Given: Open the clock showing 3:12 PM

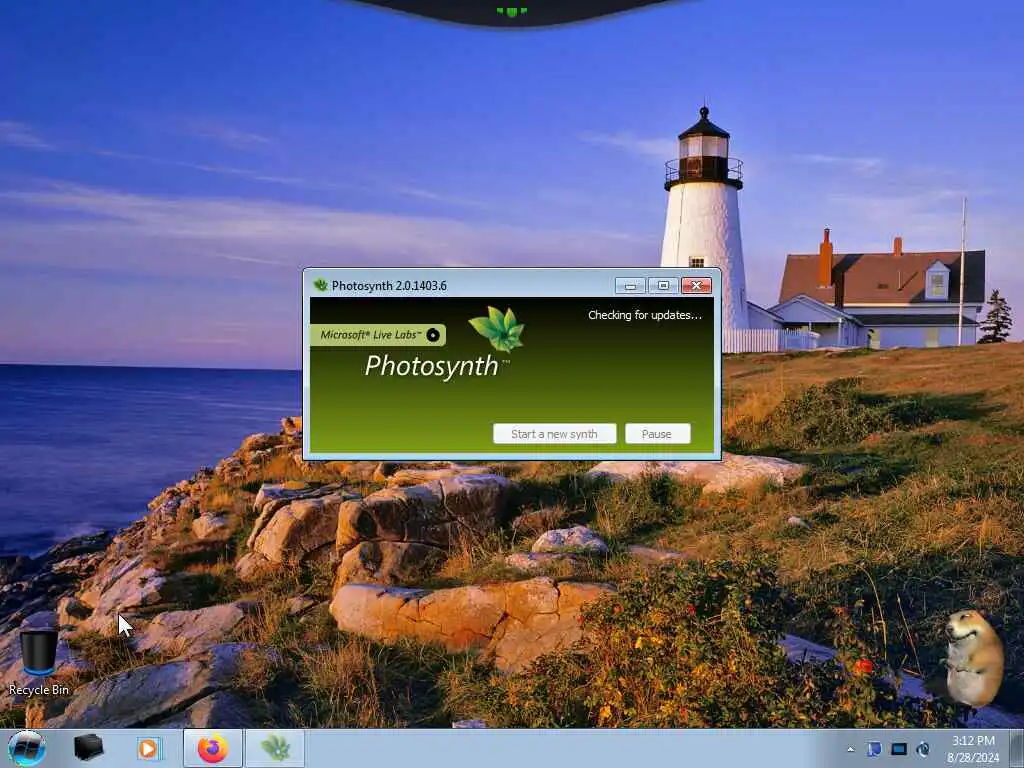Looking at the screenshot, I should 973,749.
